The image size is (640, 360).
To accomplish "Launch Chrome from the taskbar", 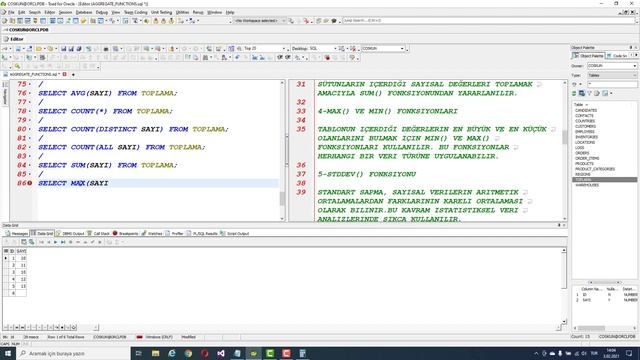I will pos(188,353).
